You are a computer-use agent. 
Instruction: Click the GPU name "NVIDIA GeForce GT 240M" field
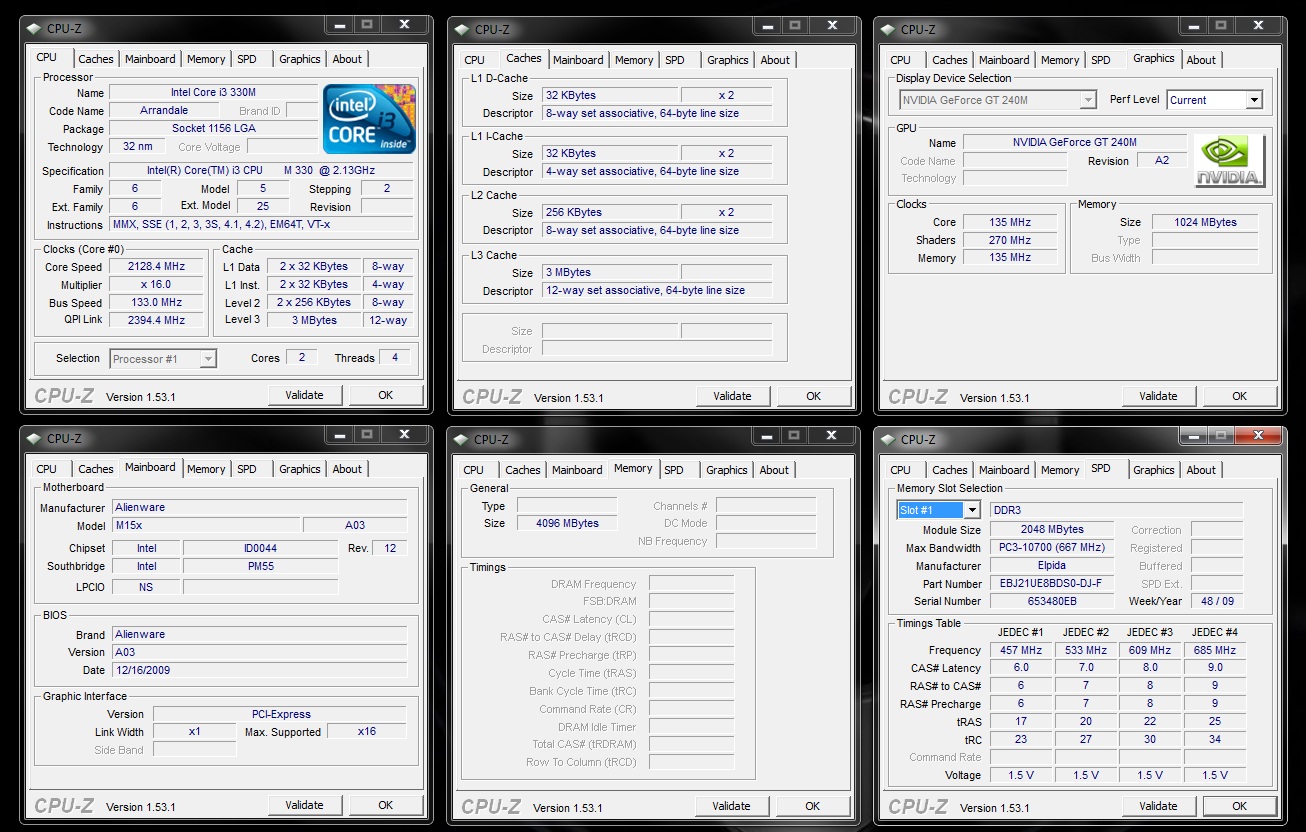1074,143
